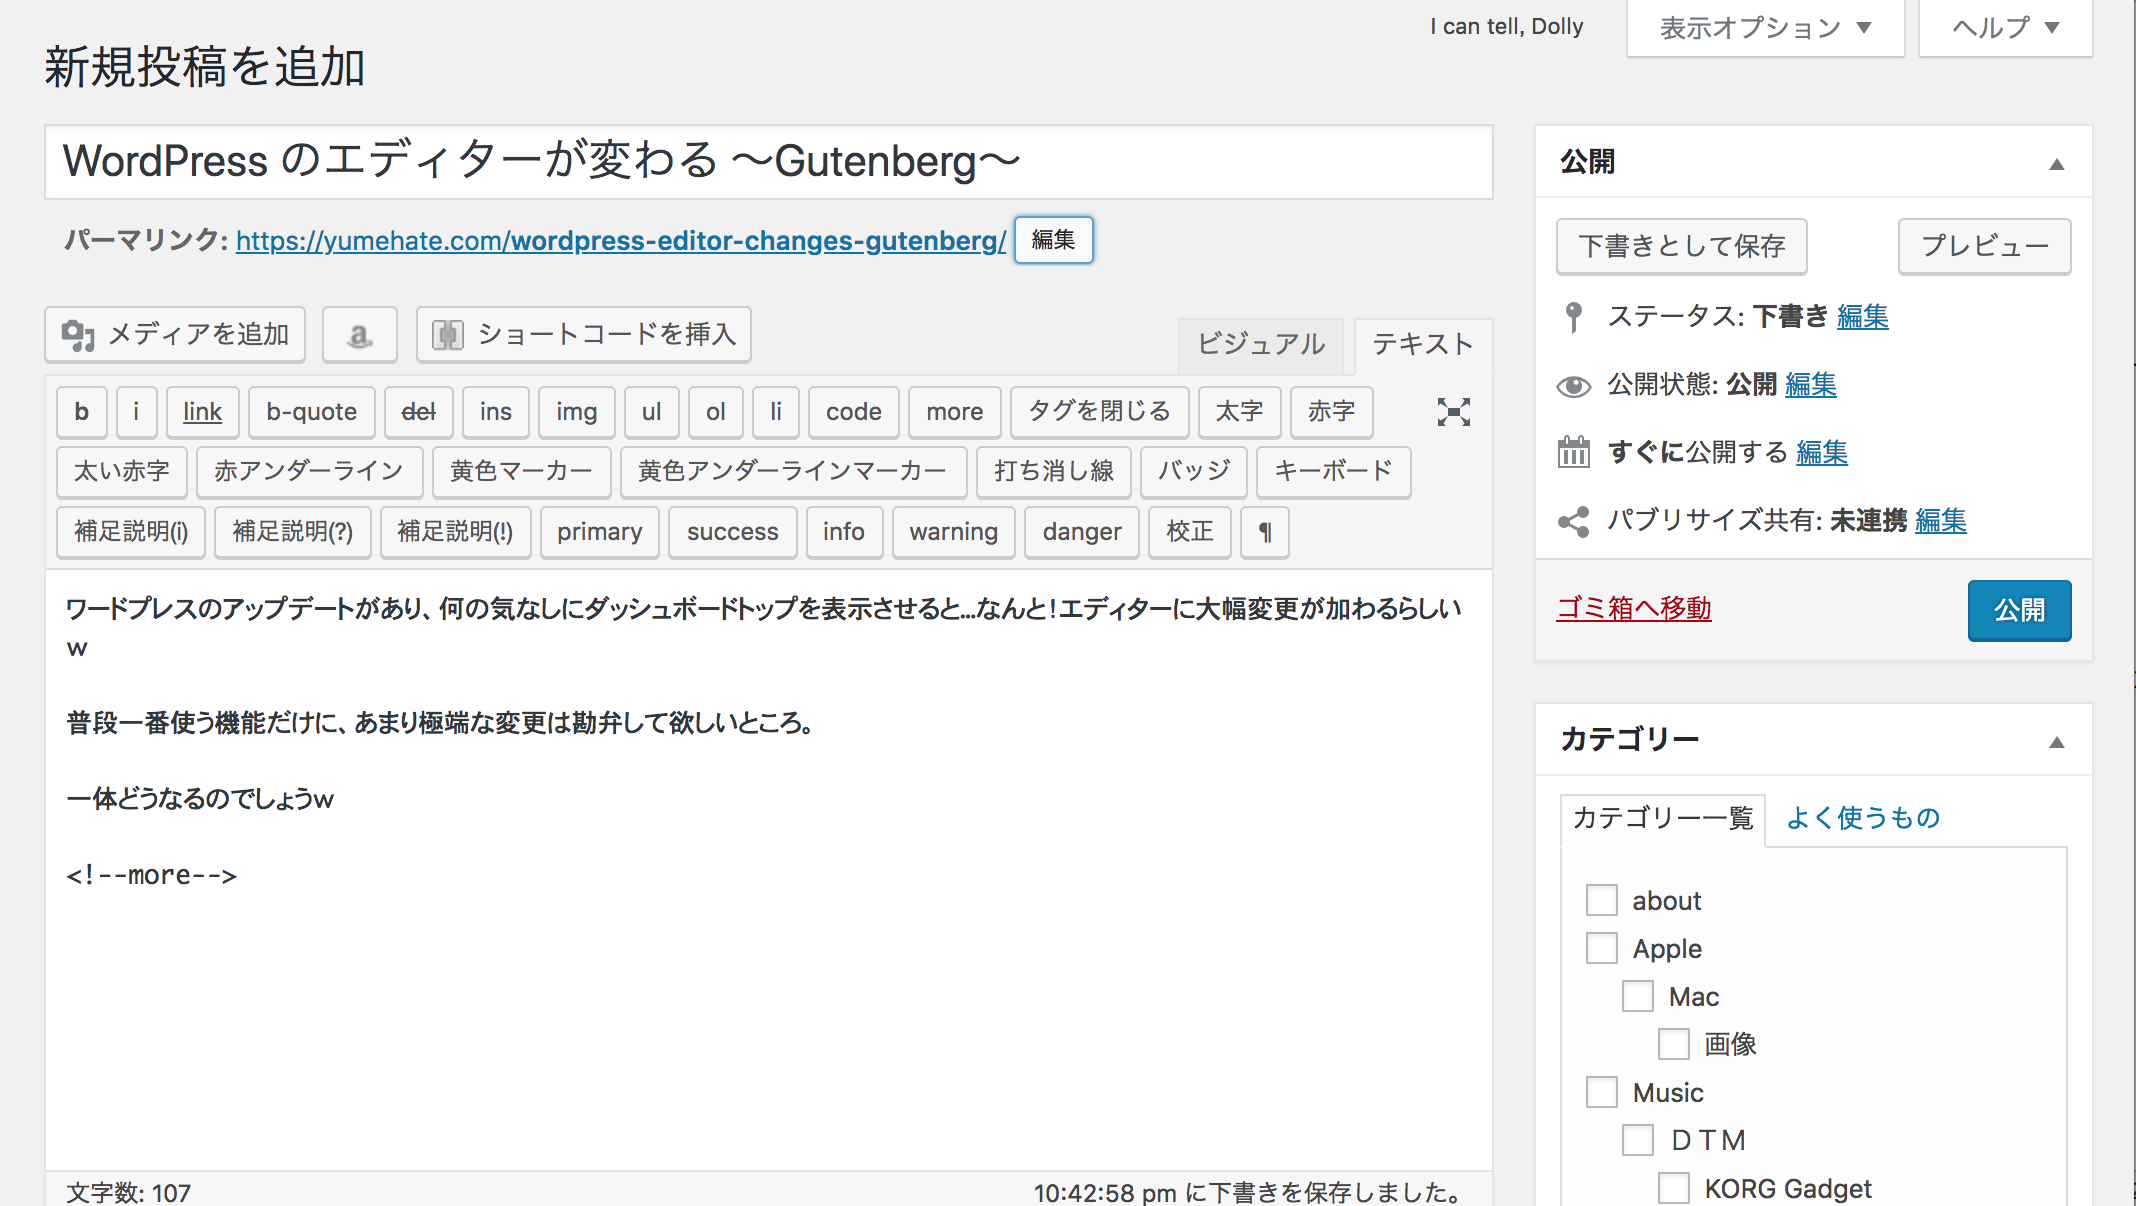Image resolution: width=2136 pixels, height=1206 pixels.
Task: Click the Amazon 'a' icon button
Action: pos(360,335)
